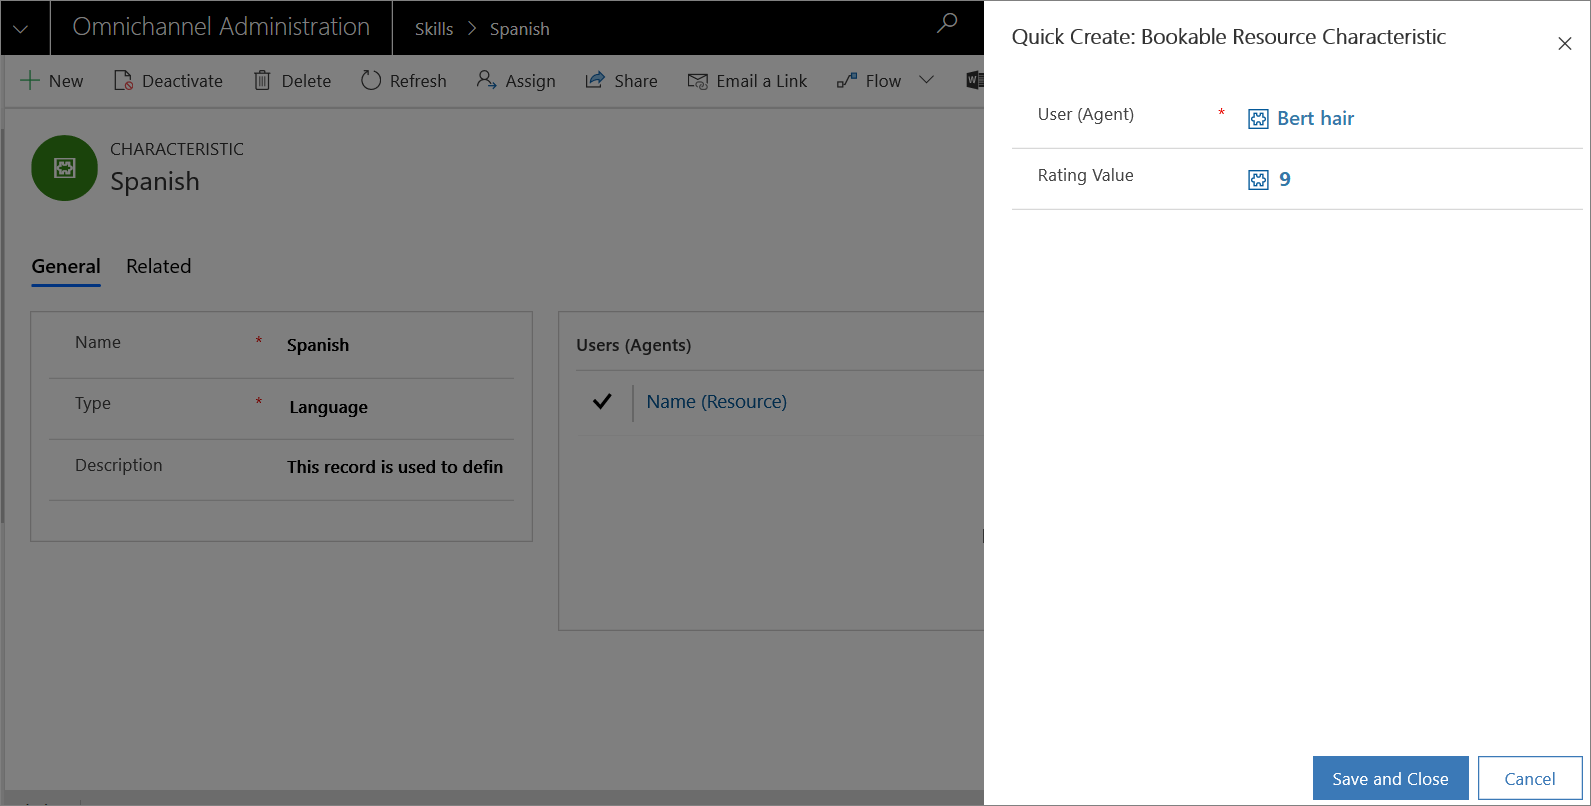Expand the Flow dropdown chevron
The image size is (1591, 806).
click(926, 80)
